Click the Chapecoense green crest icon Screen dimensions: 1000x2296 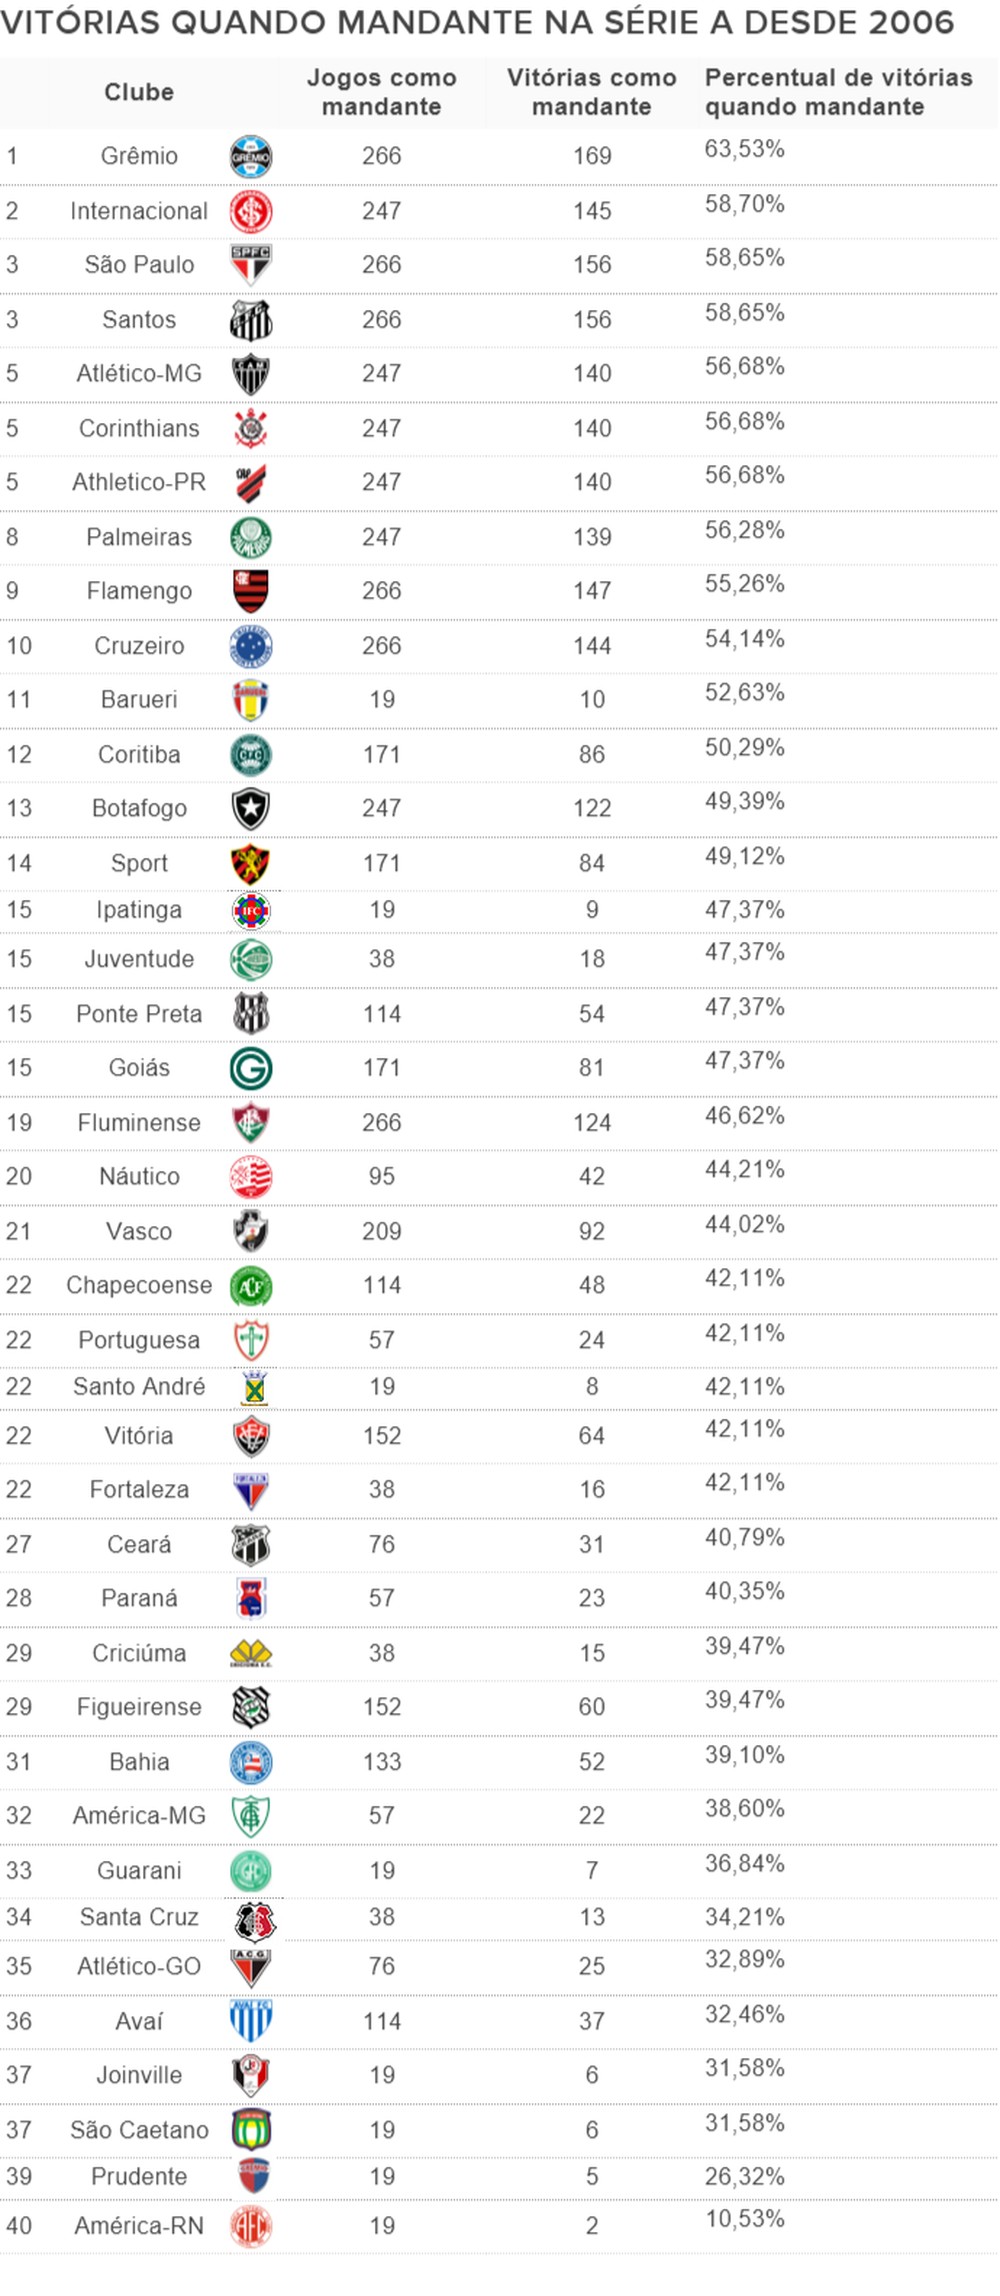pos(250,1286)
